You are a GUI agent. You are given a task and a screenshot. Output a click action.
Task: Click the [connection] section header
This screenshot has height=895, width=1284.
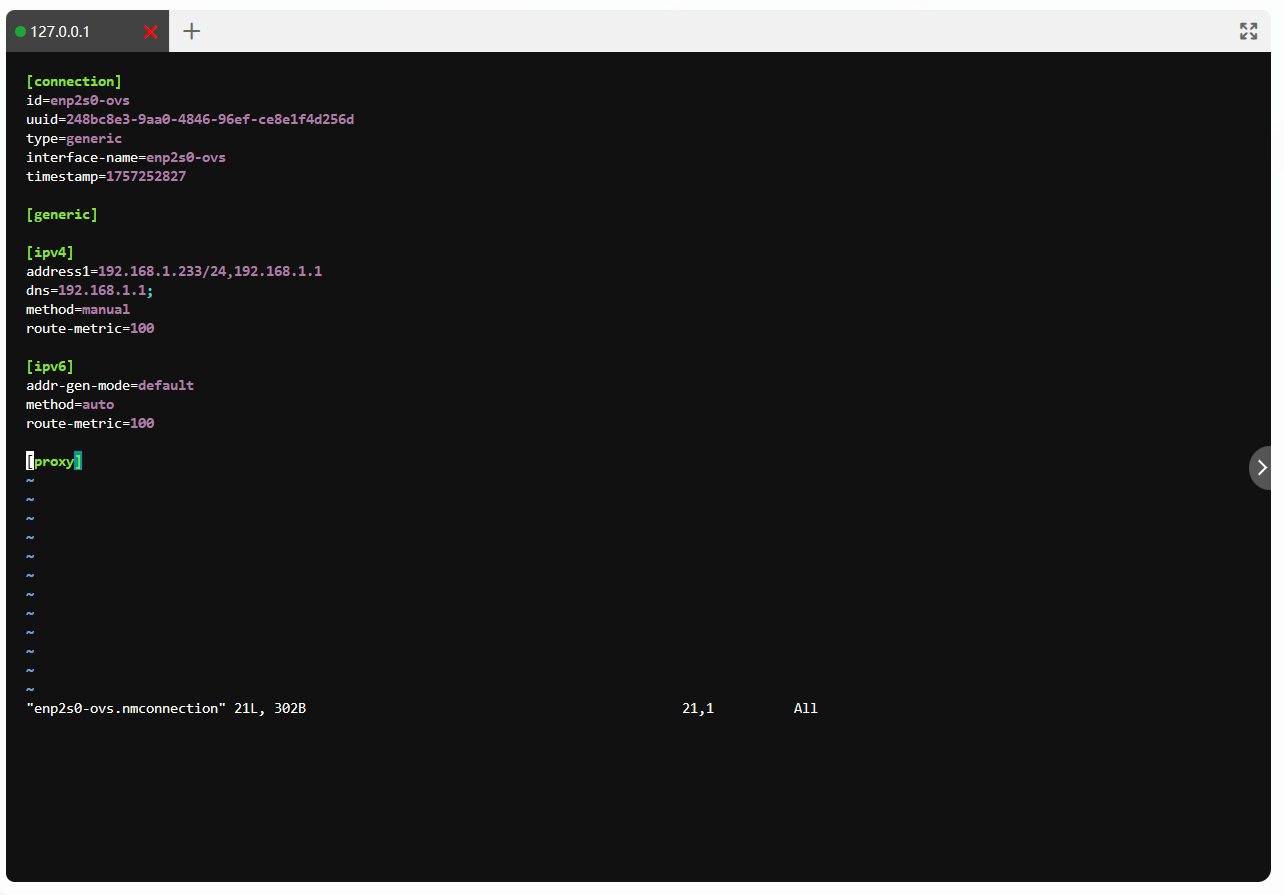(x=74, y=81)
